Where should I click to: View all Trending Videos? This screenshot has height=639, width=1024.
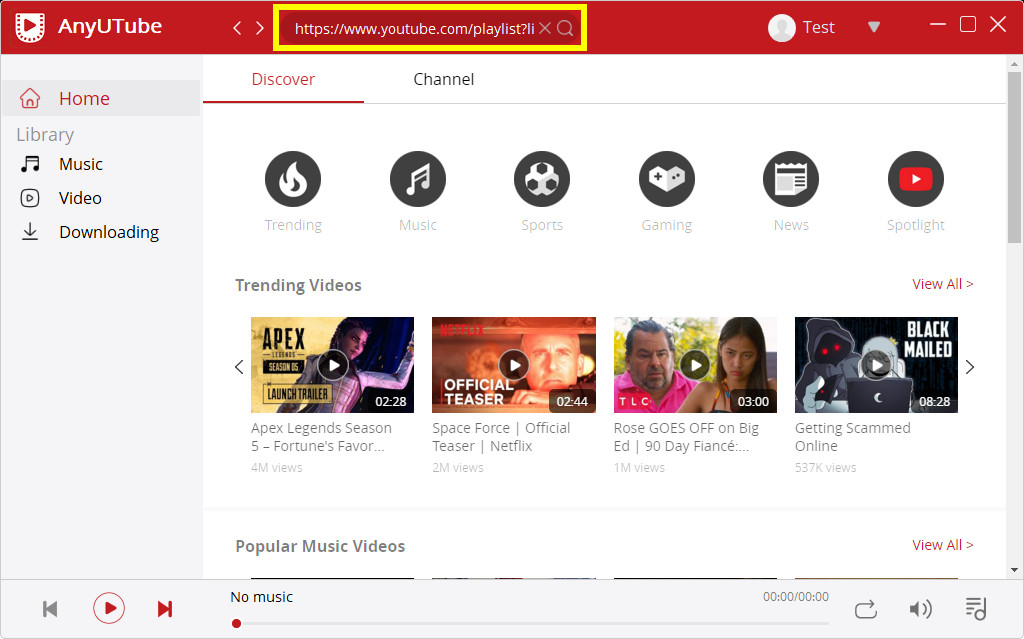coord(942,284)
